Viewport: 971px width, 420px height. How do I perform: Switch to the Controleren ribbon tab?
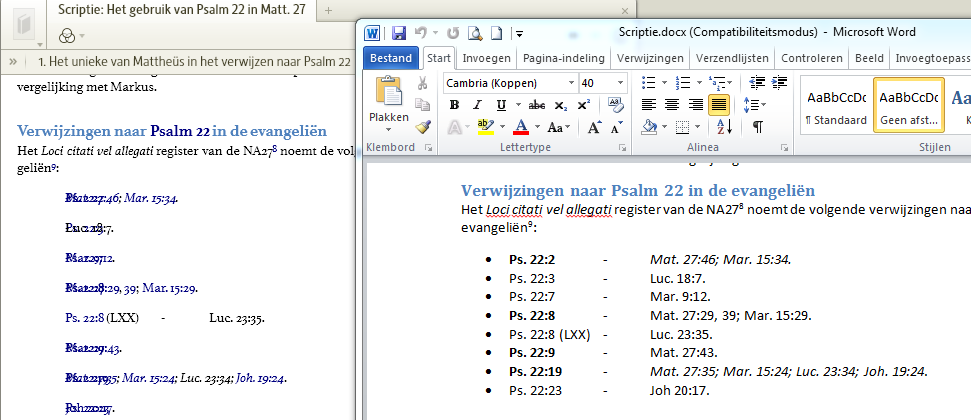(812, 58)
